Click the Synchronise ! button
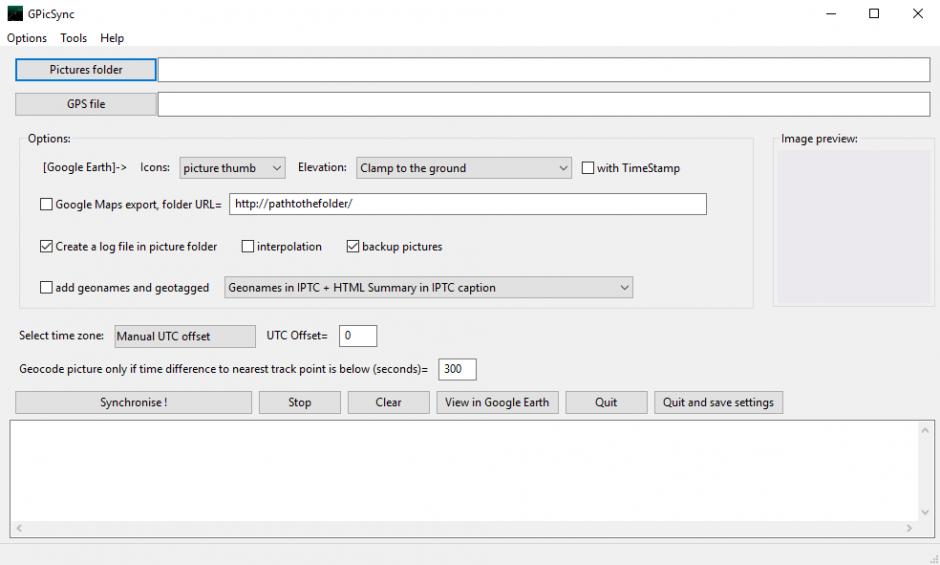 pos(133,402)
